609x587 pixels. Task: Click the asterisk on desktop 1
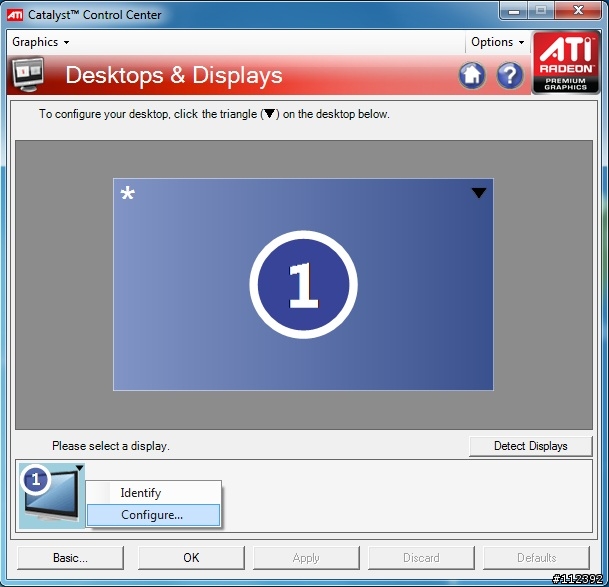click(127, 193)
